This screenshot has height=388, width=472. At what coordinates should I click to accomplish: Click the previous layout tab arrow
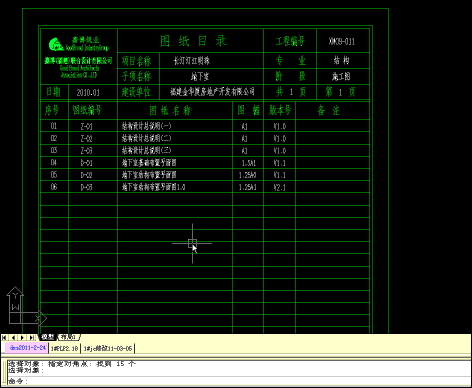(x=14, y=338)
